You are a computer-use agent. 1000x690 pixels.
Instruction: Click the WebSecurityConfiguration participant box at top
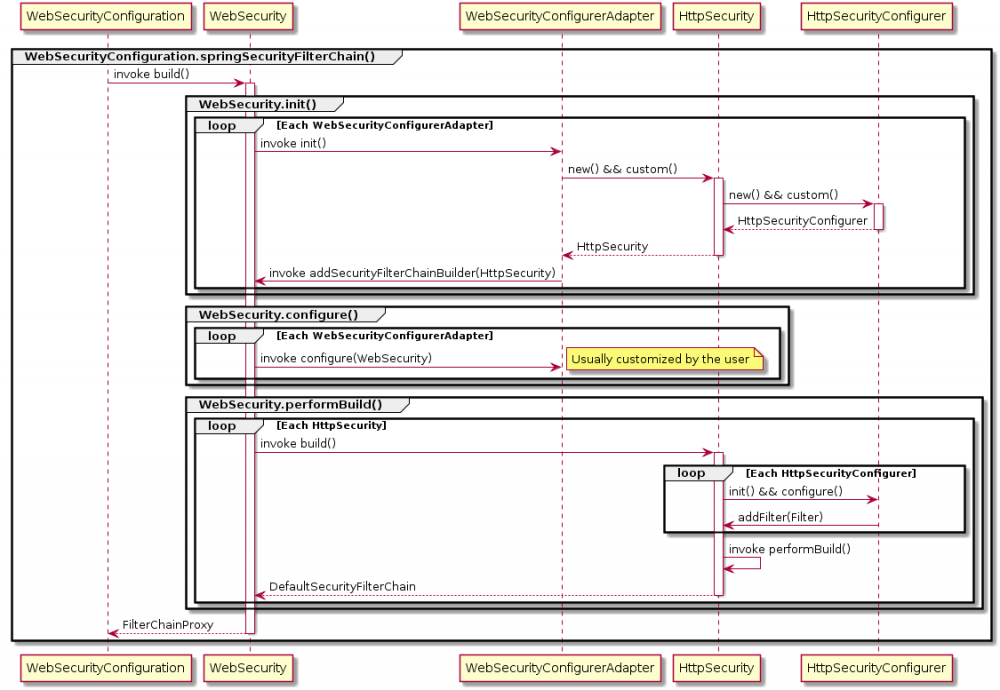pos(106,16)
